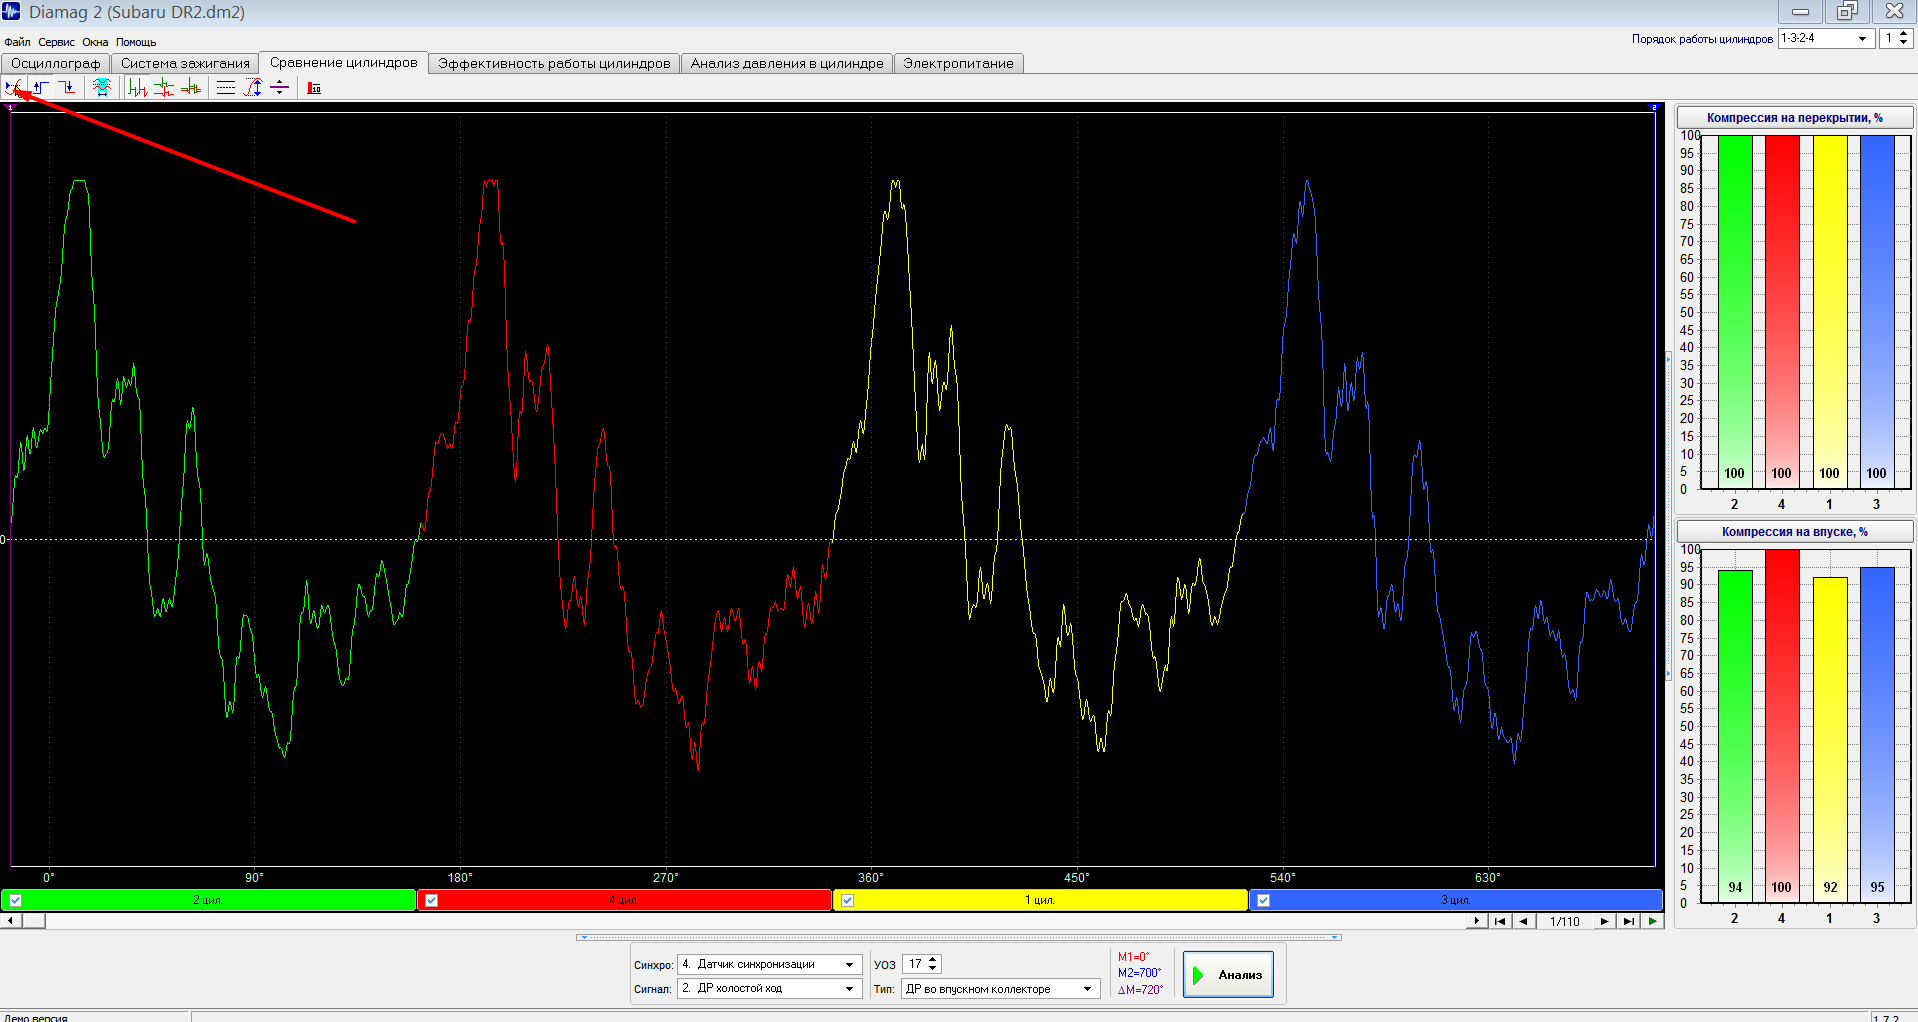
Task: Click the side panel collapse handle
Action: pyautogui.click(x=1668, y=516)
